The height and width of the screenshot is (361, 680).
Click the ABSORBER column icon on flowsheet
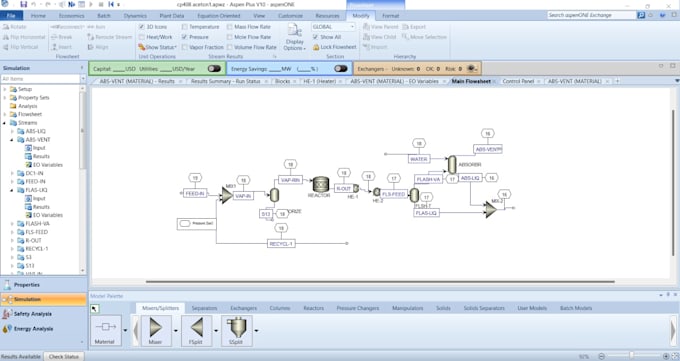pos(452,165)
